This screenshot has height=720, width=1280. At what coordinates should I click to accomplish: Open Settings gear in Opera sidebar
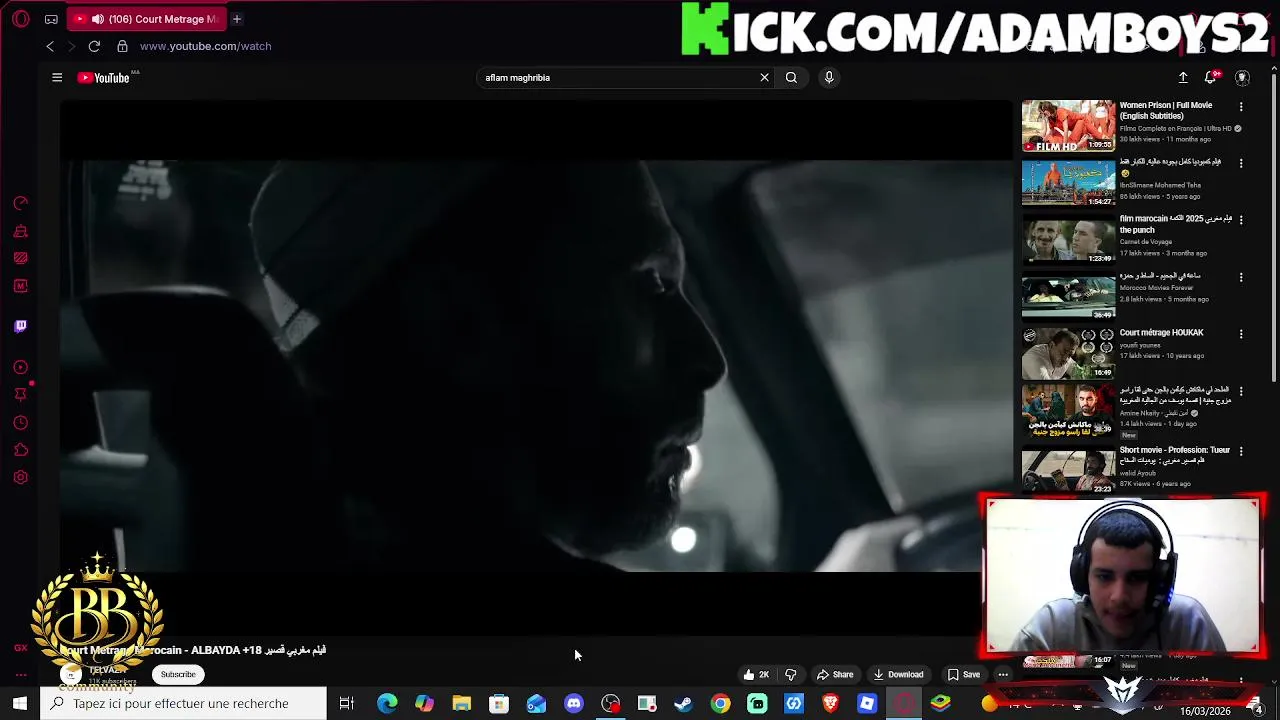point(21,477)
